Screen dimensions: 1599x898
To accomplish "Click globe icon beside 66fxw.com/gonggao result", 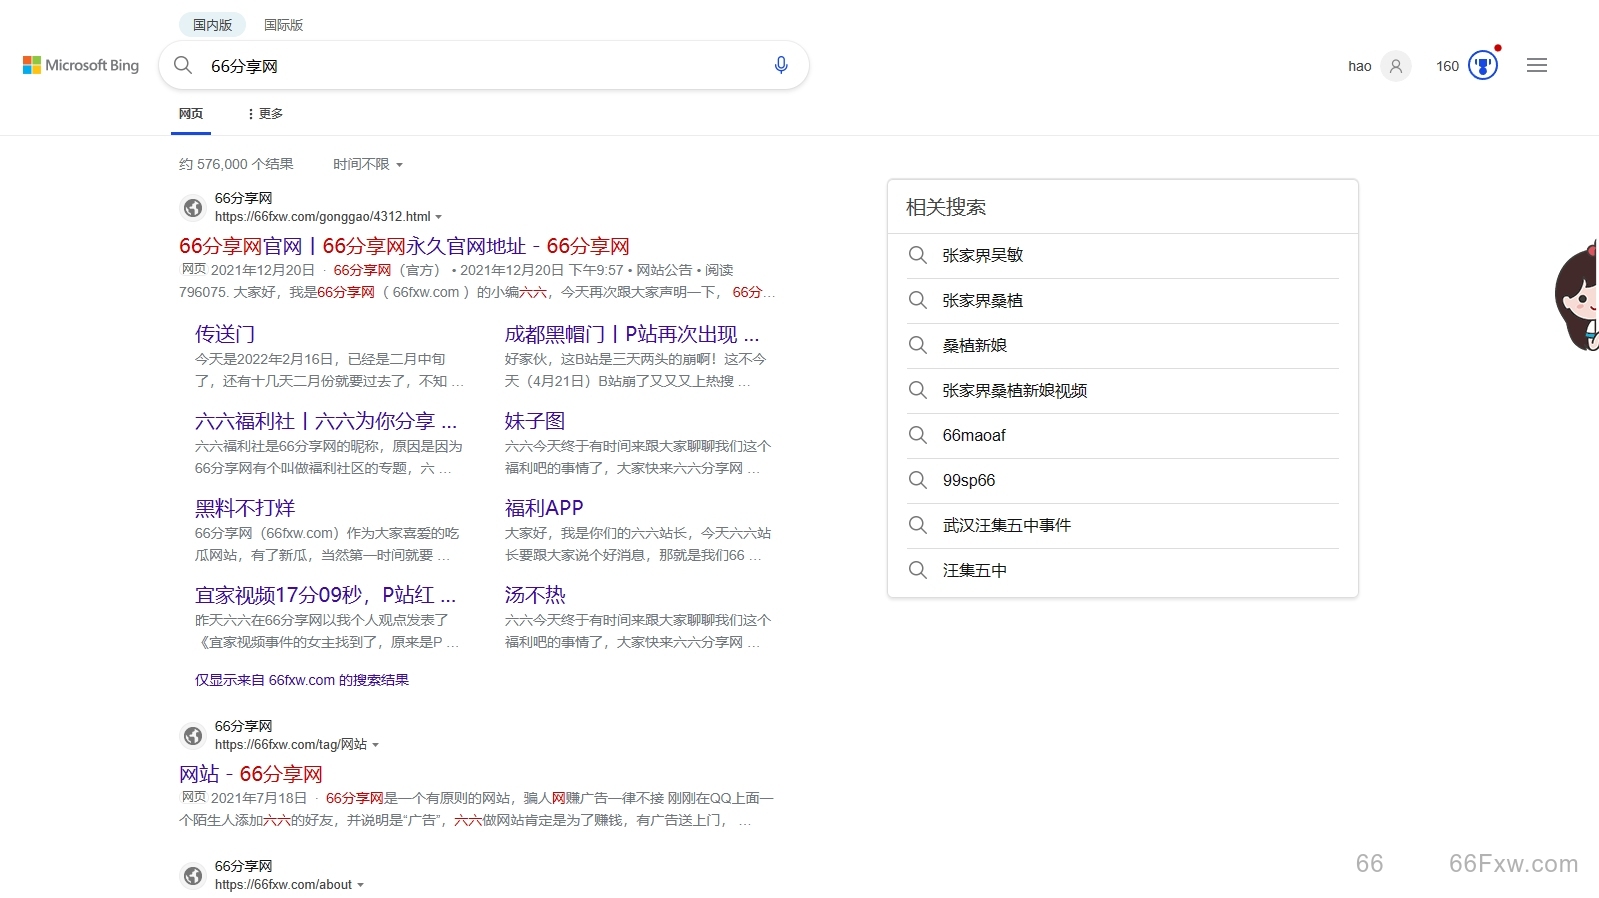I will [x=193, y=208].
